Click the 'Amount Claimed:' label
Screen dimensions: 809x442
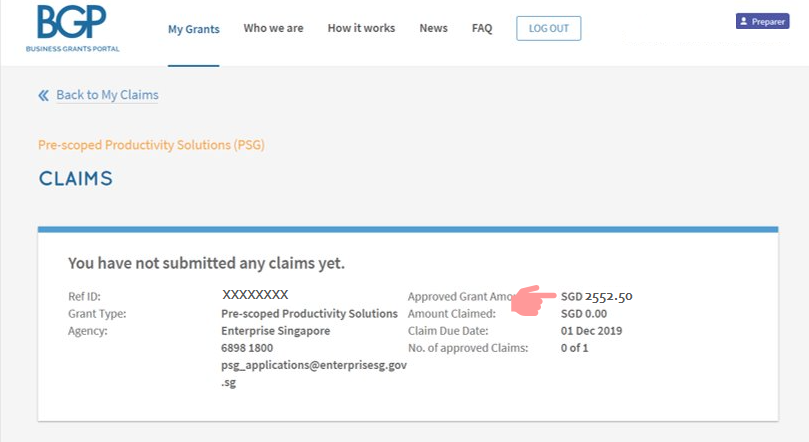point(451,314)
